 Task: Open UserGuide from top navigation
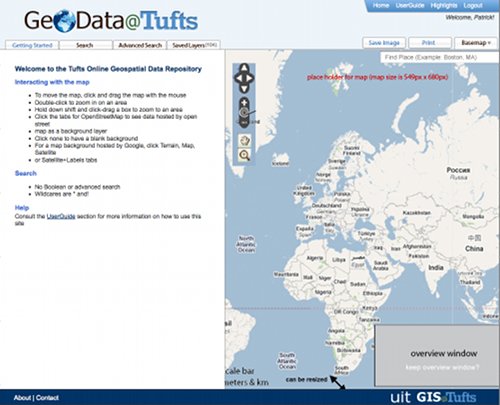point(410,5)
